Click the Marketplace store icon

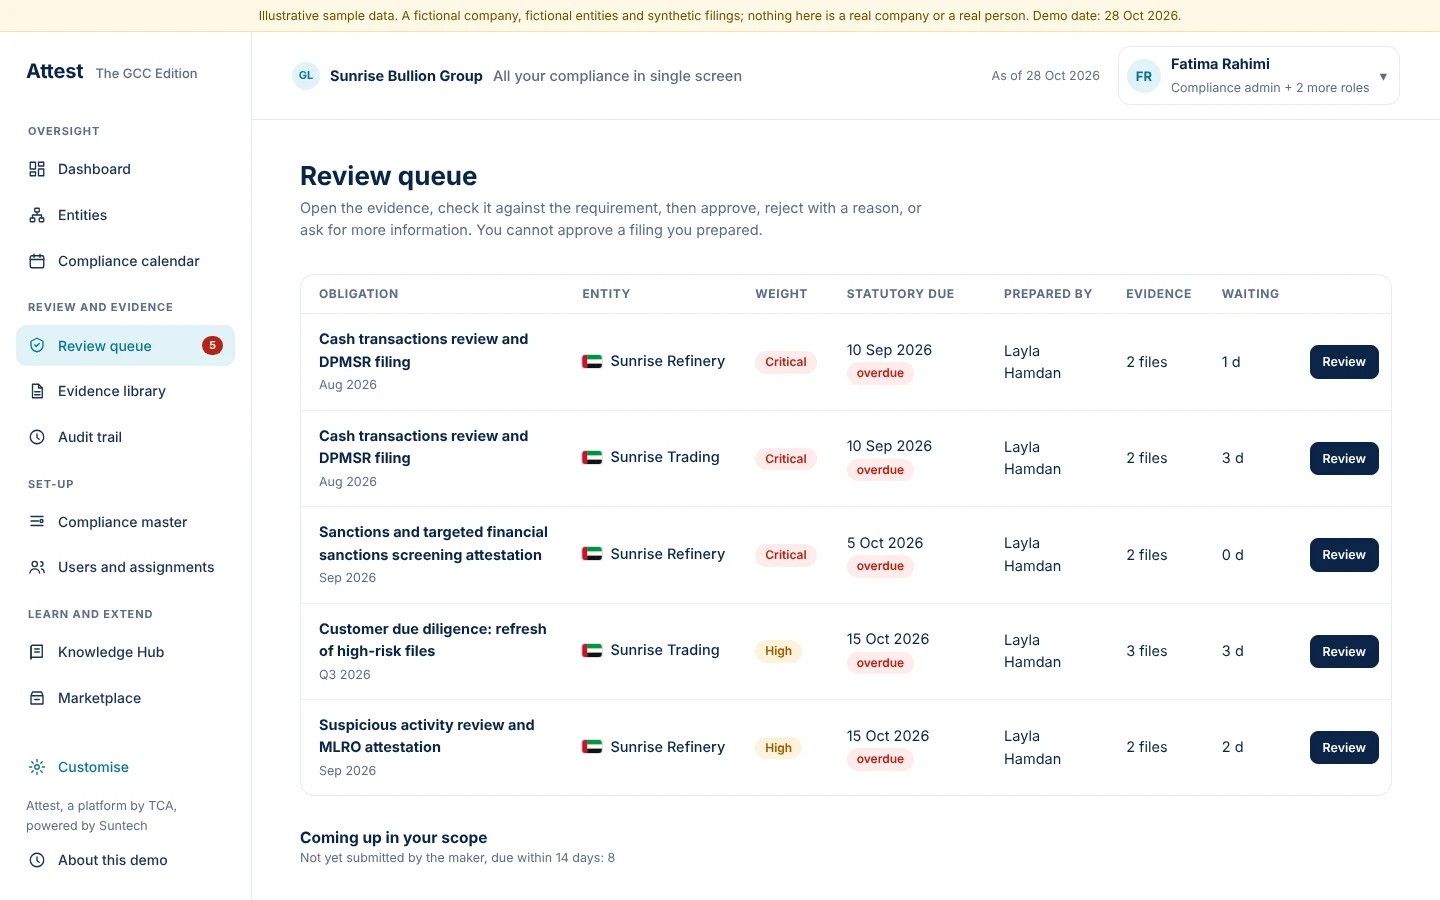[37, 698]
